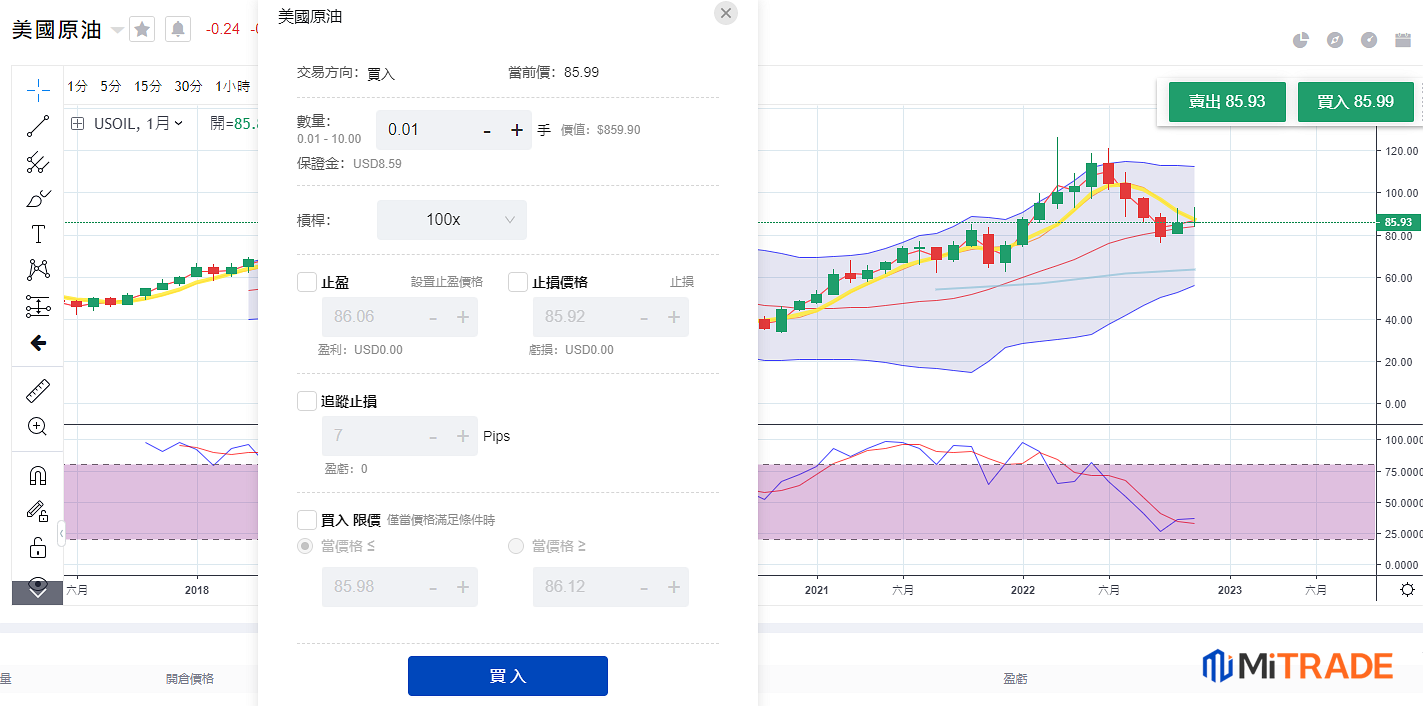Switch to the 15分 timeframe
The image size is (1423, 706).
coord(148,87)
